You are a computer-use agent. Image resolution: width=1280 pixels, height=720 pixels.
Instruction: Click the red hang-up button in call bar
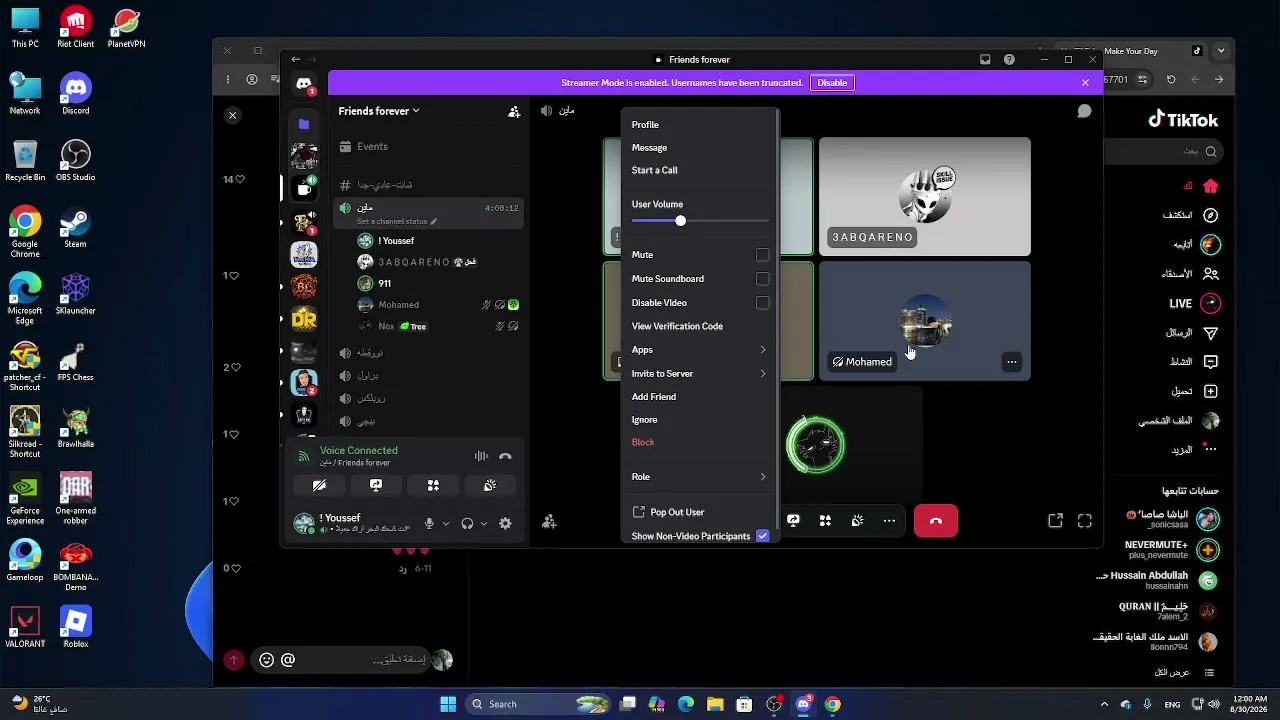936,521
